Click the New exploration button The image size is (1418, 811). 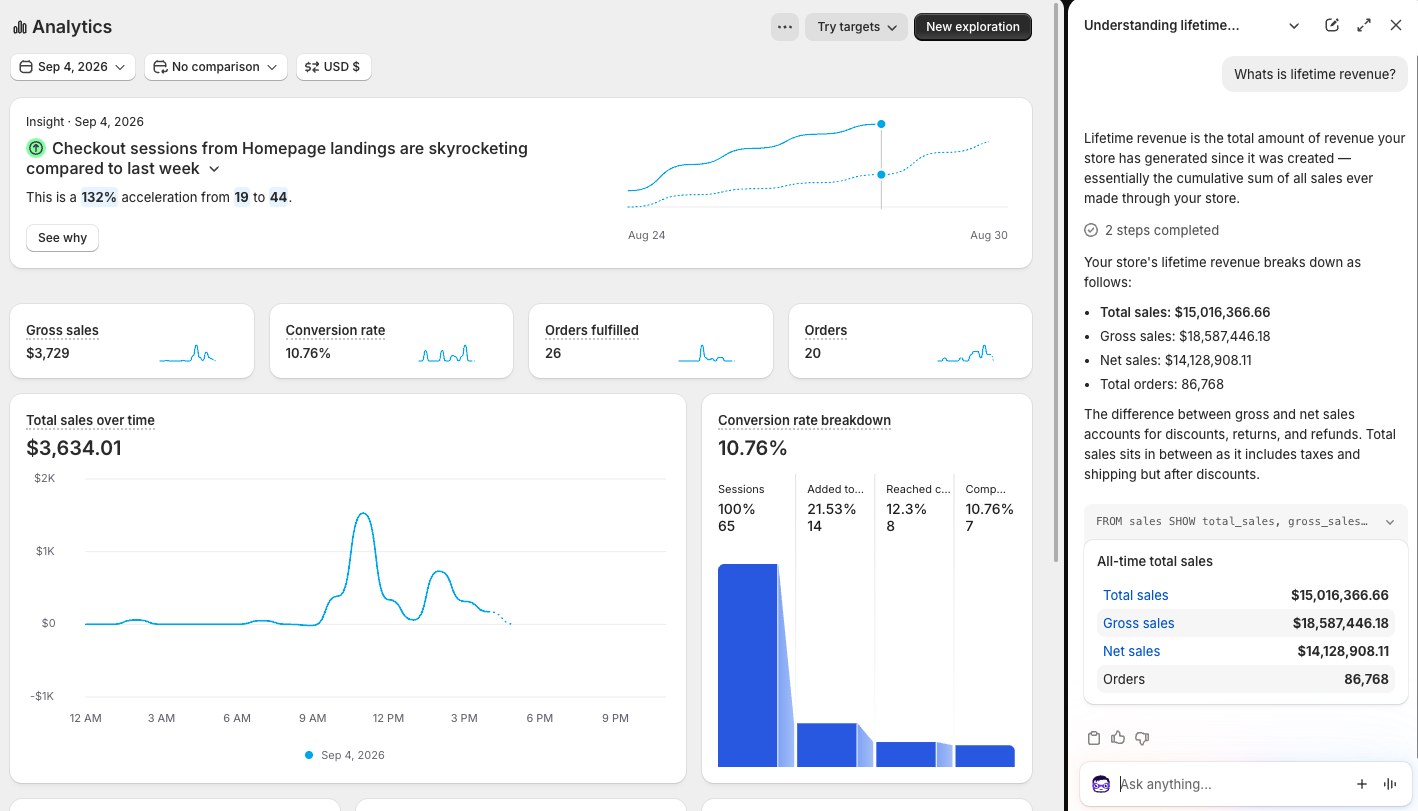click(x=973, y=27)
